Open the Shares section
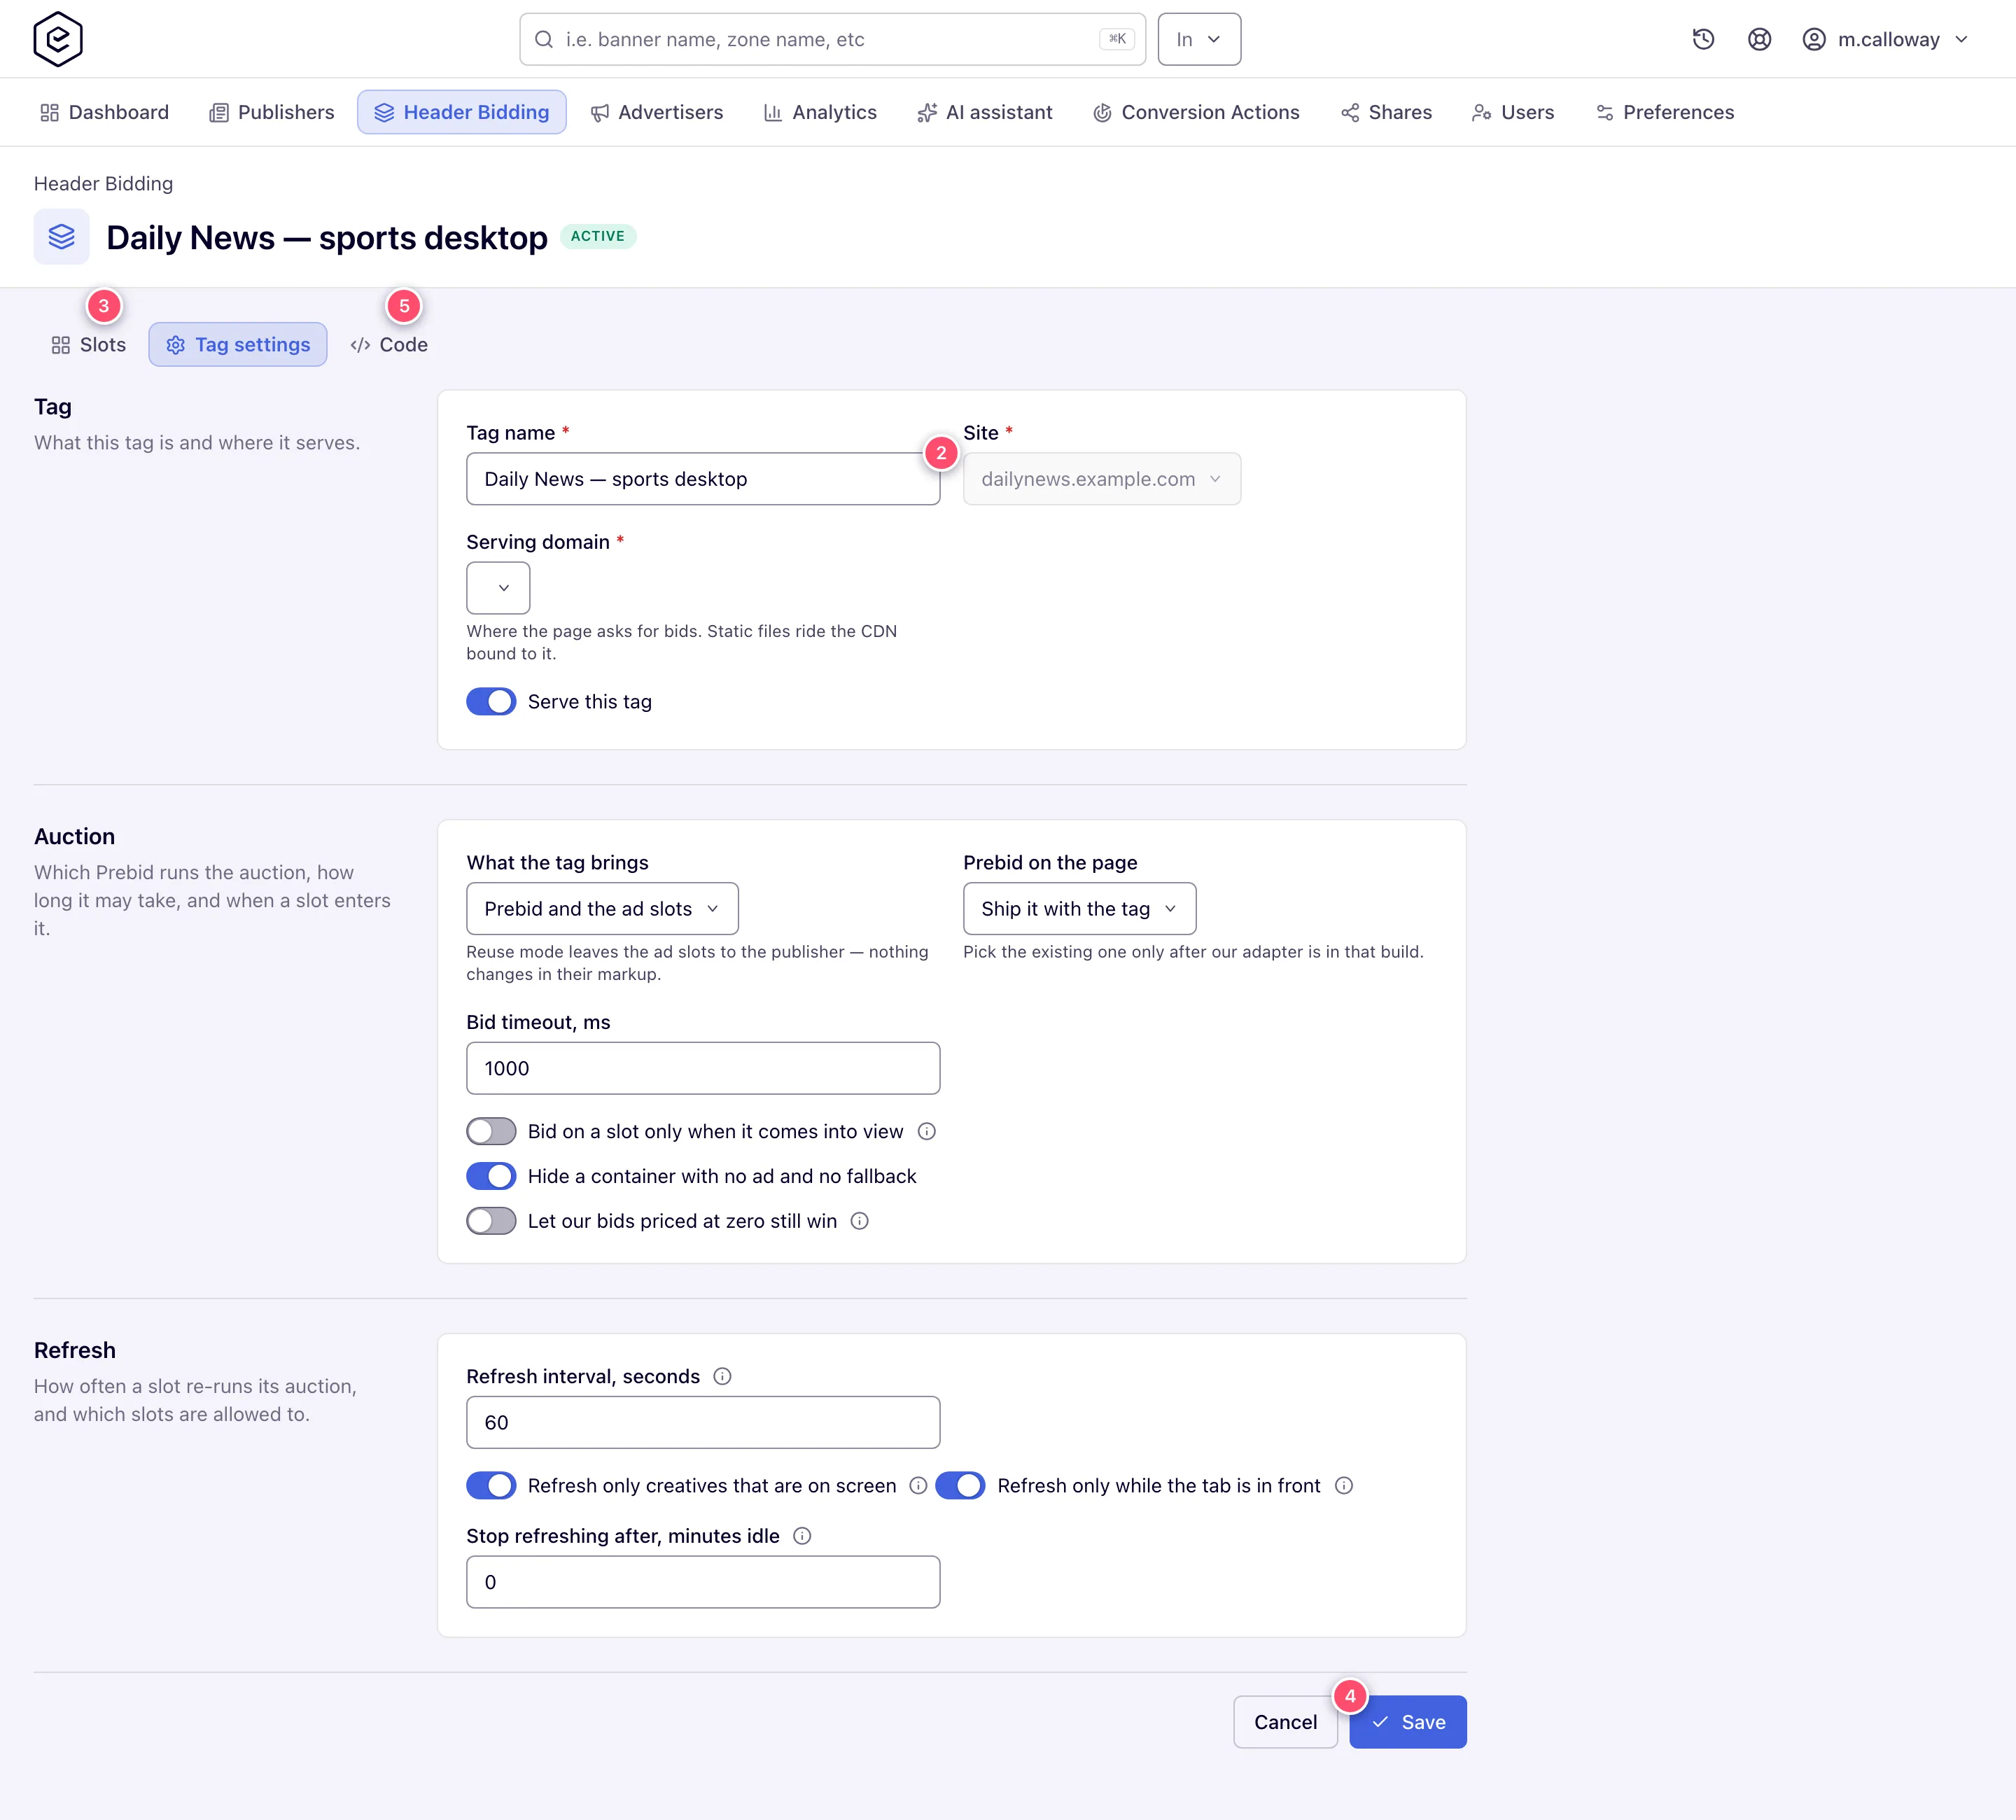Screen dimensions: 2016x1820 pyautogui.click(x=1386, y=112)
